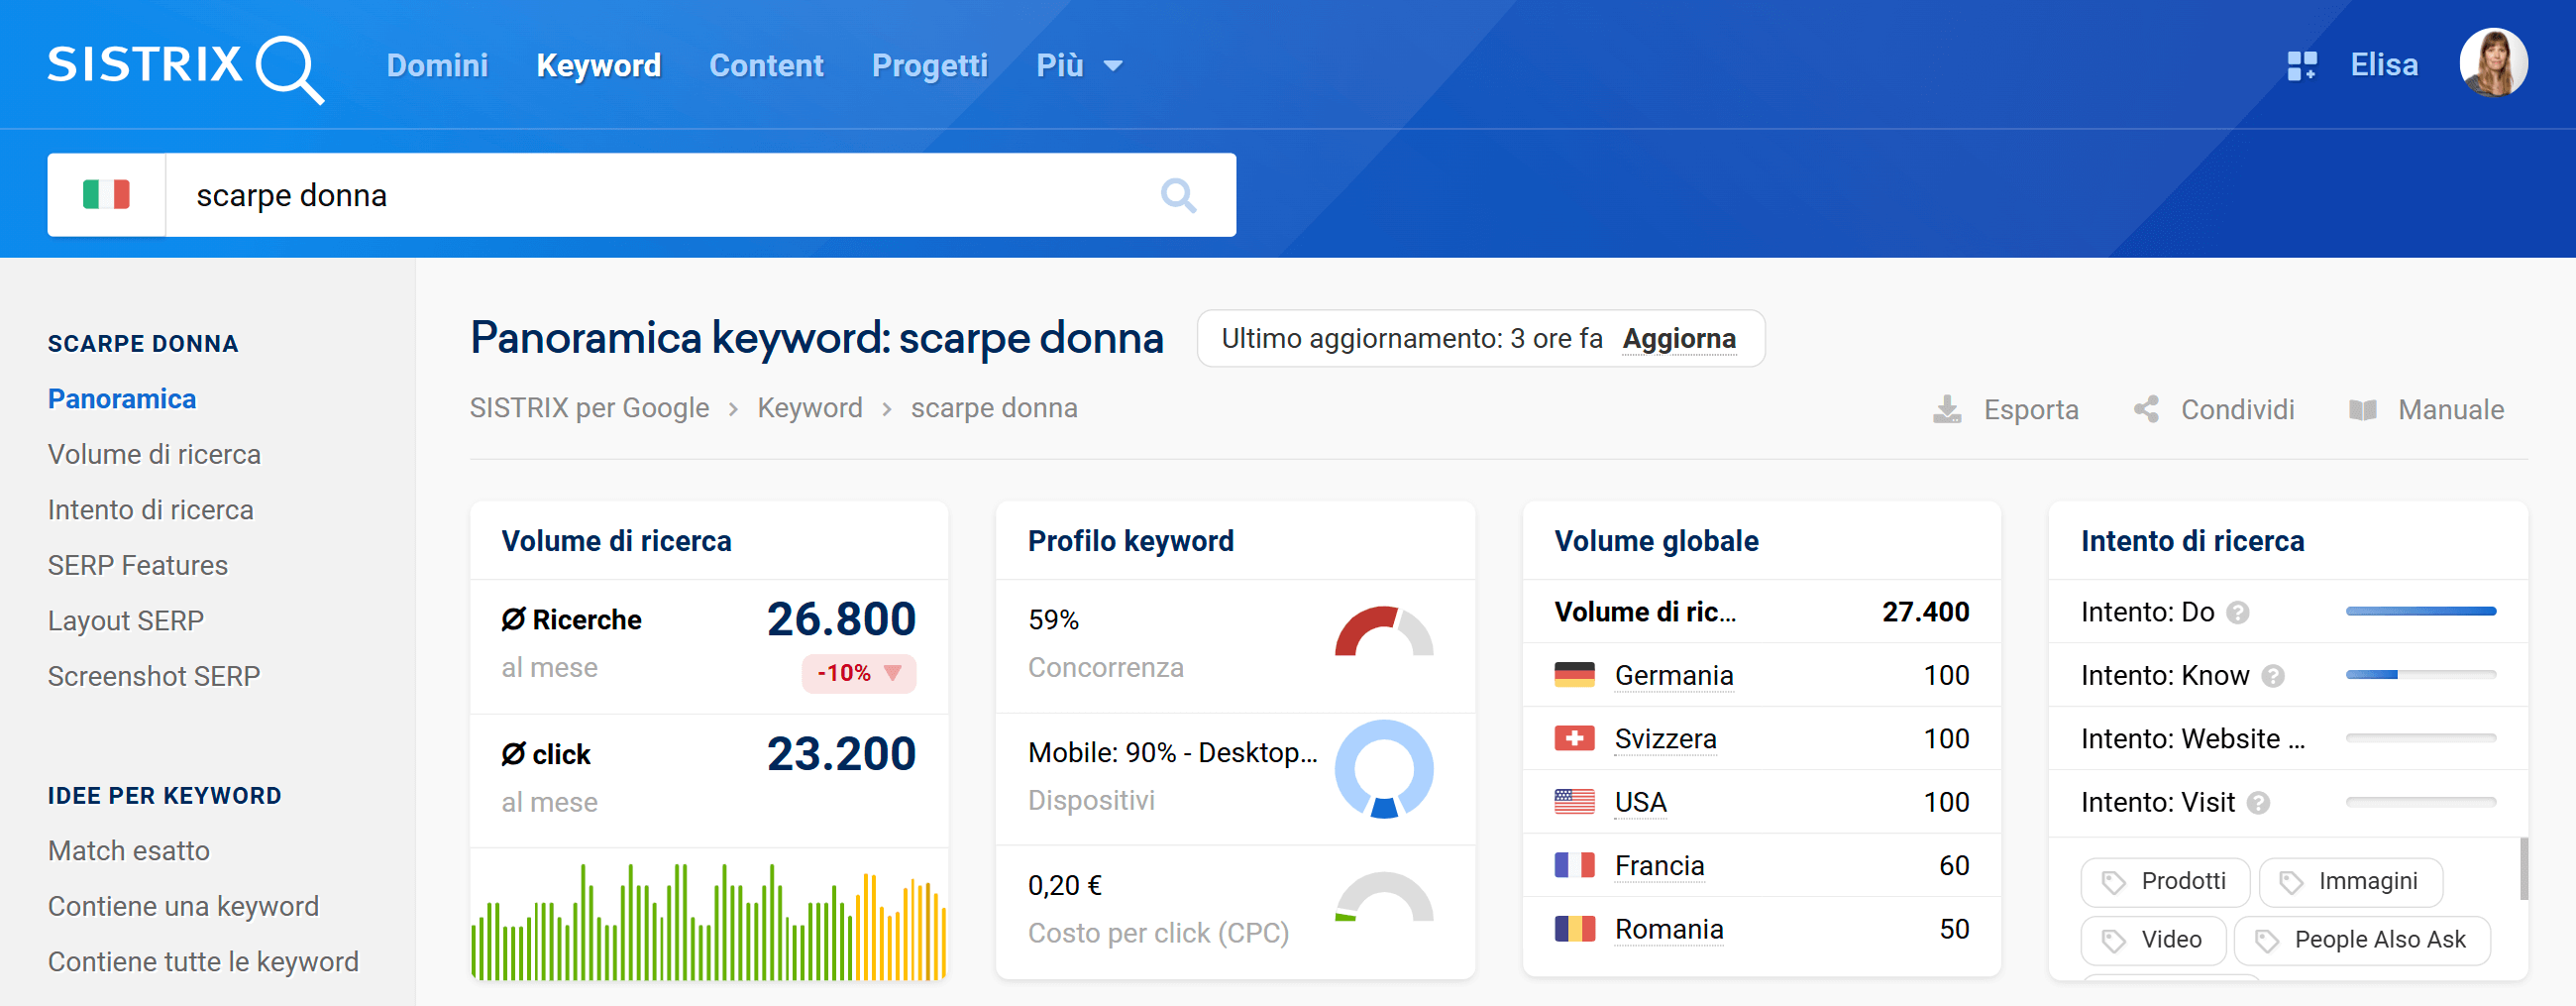Click the Intento: Do help icon
Screen dimensions: 2576x1006
pos(2238,612)
